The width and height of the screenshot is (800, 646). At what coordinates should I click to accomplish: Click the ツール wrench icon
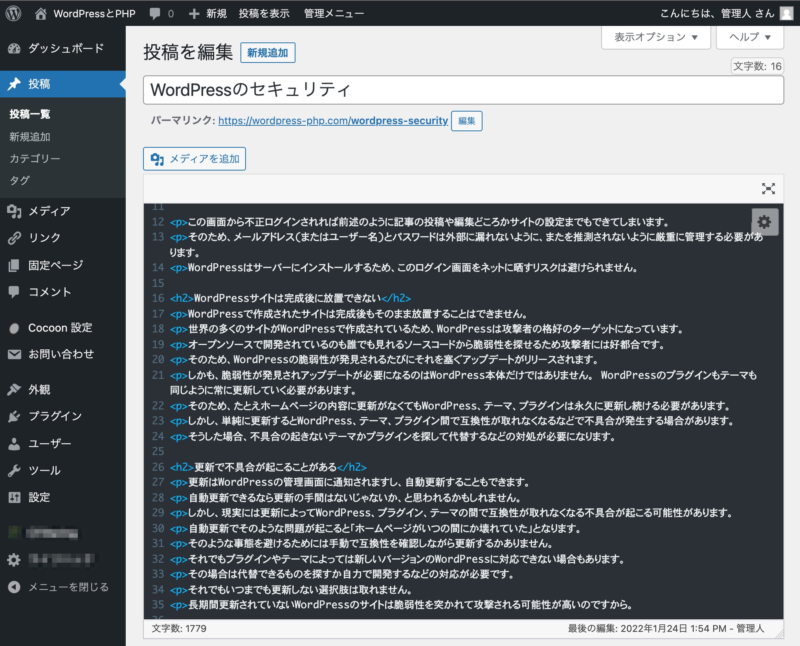click(14, 470)
